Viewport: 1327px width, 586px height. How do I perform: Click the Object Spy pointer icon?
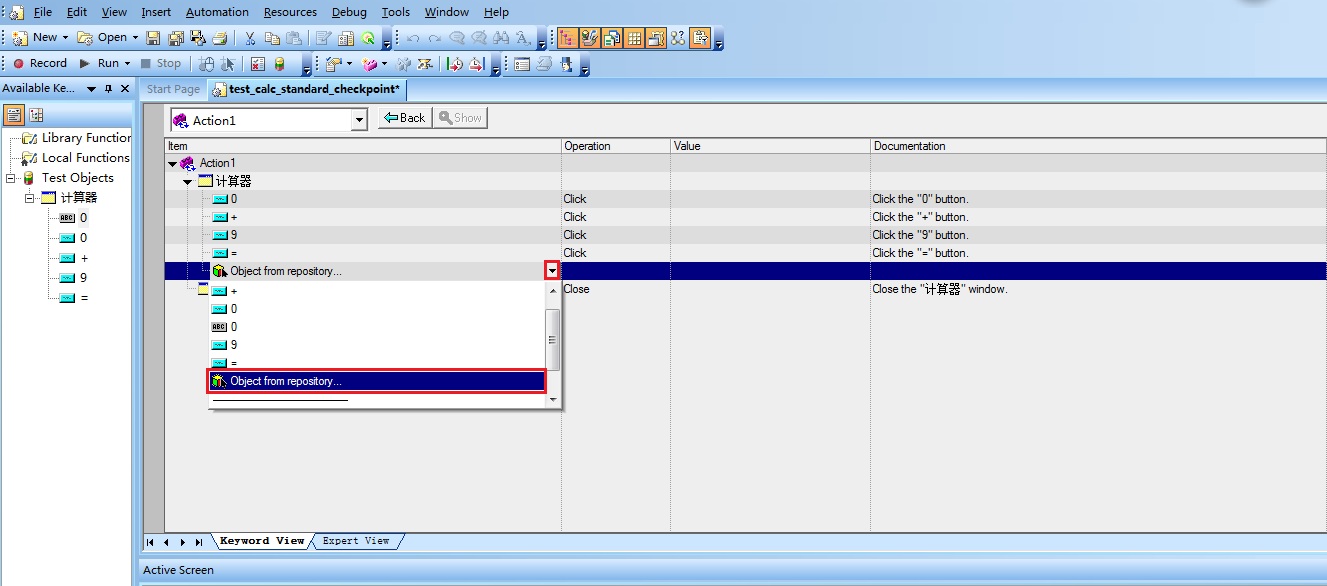[x=227, y=64]
